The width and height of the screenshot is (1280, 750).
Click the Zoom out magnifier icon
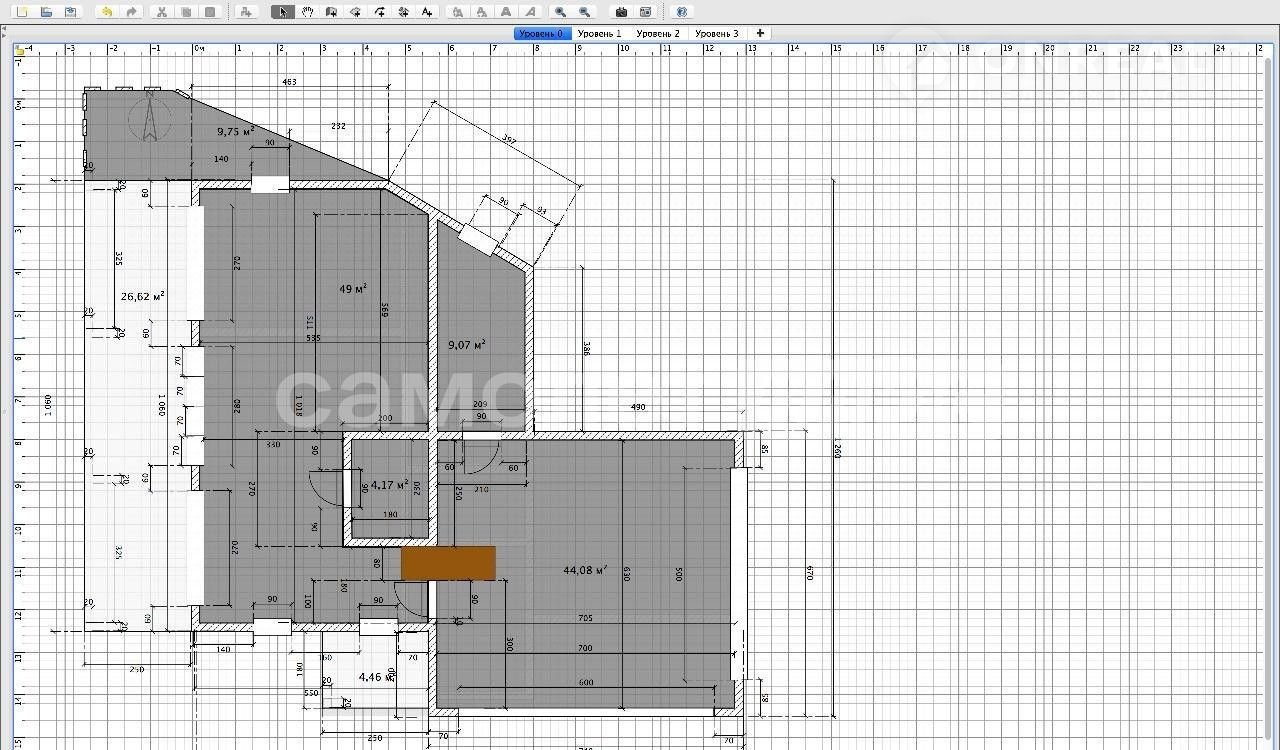[585, 12]
